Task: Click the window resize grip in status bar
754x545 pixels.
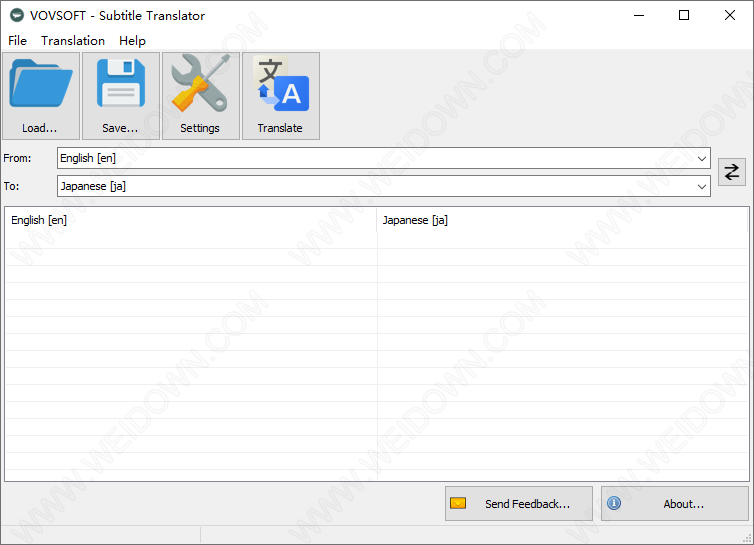Action: (748, 539)
